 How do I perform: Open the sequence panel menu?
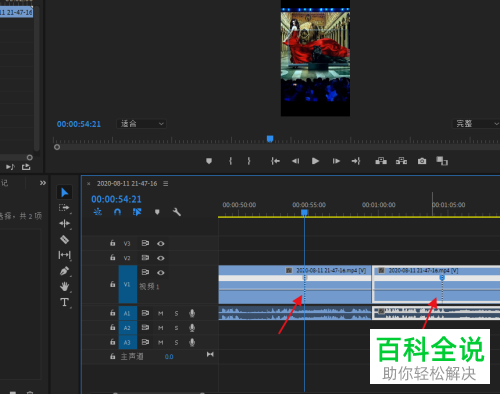pyautogui.click(x=166, y=184)
